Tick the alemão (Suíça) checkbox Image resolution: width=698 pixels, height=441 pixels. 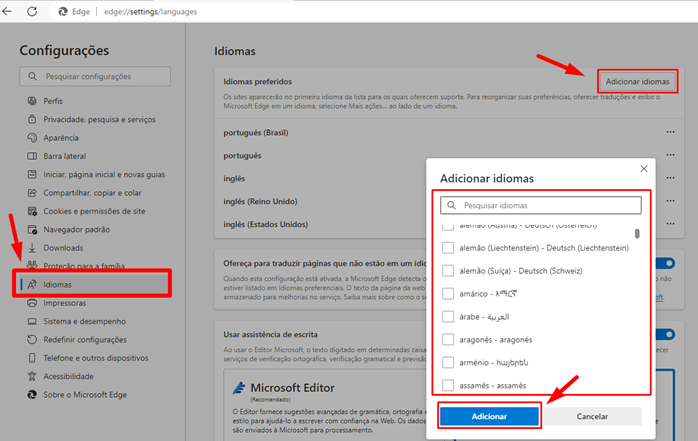point(450,271)
